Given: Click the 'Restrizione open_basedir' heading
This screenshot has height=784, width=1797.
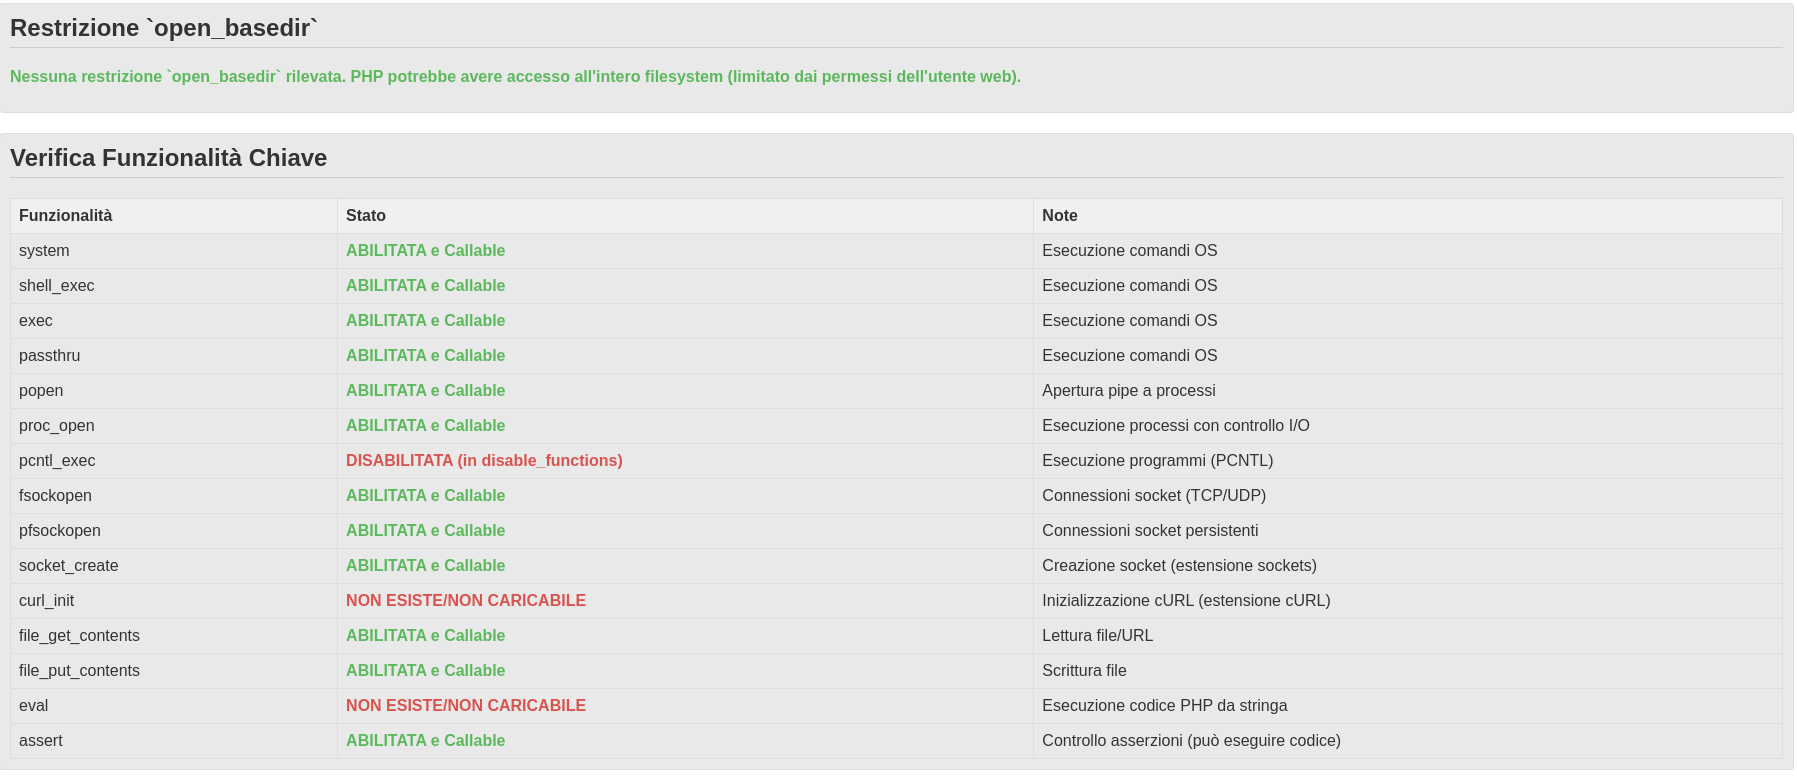Looking at the screenshot, I should pos(164,28).
